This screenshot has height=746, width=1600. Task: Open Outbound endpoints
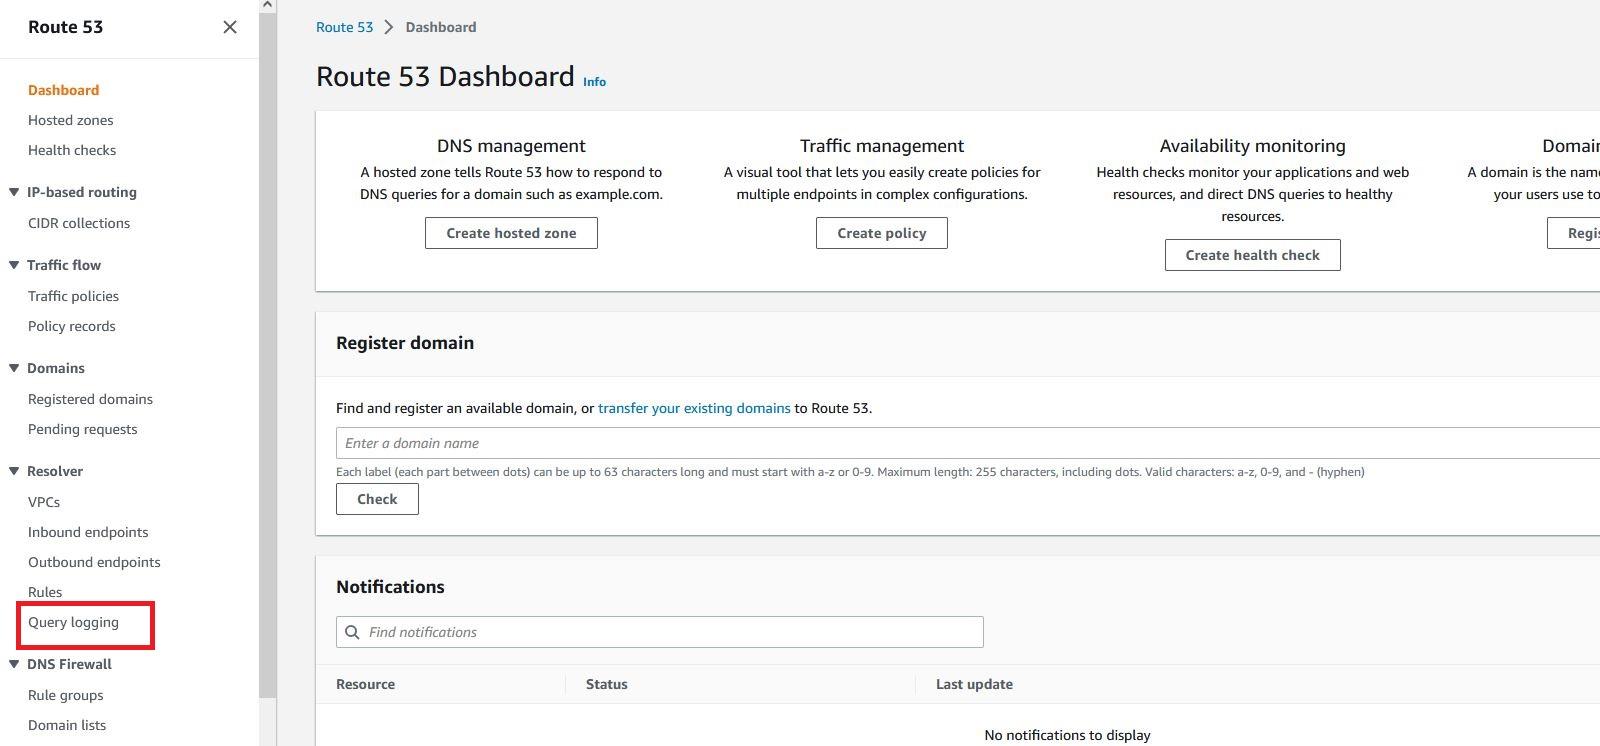coord(94,562)
